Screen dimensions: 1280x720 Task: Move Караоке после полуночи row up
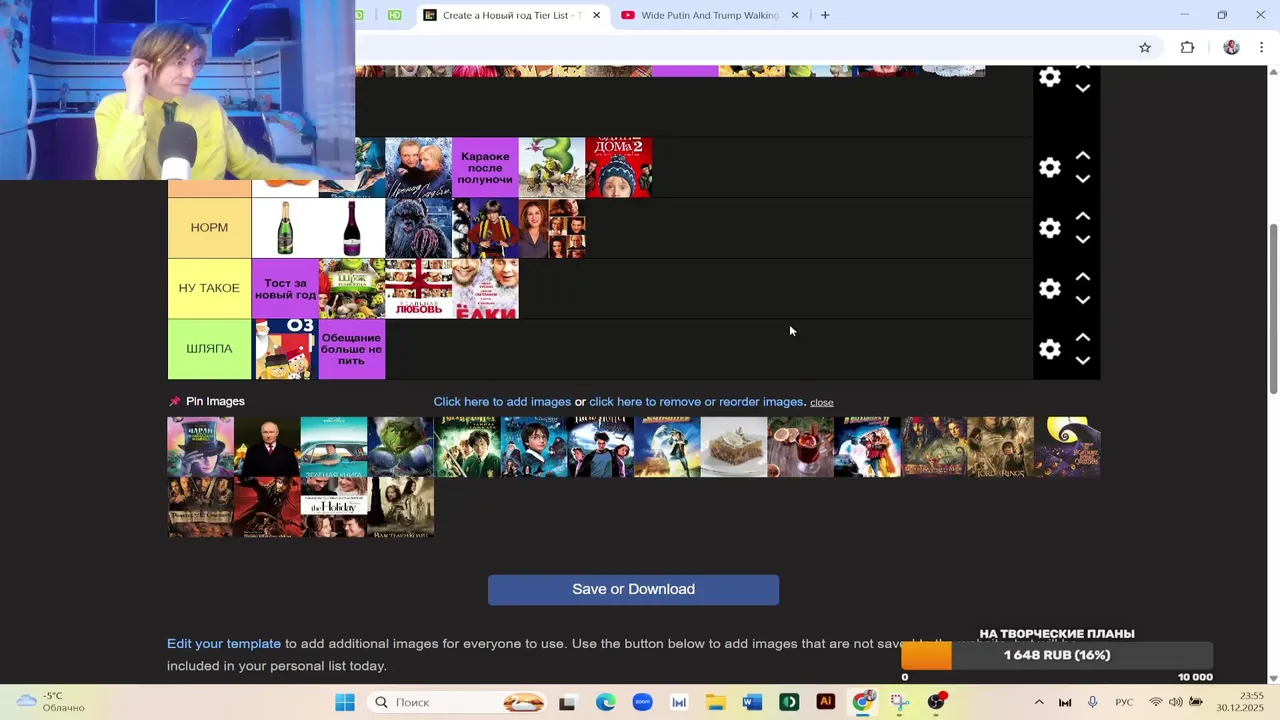[x=1082, y=156]
